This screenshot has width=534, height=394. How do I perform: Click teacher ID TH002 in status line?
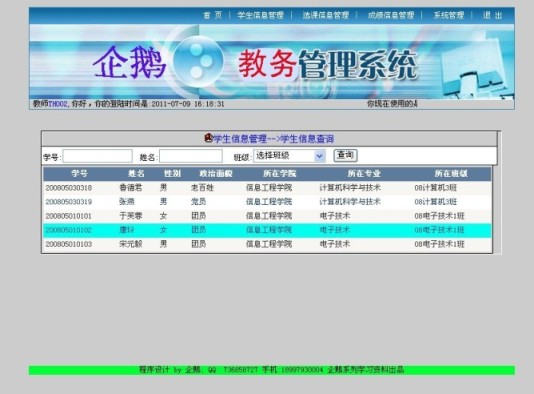click(58, 104)
